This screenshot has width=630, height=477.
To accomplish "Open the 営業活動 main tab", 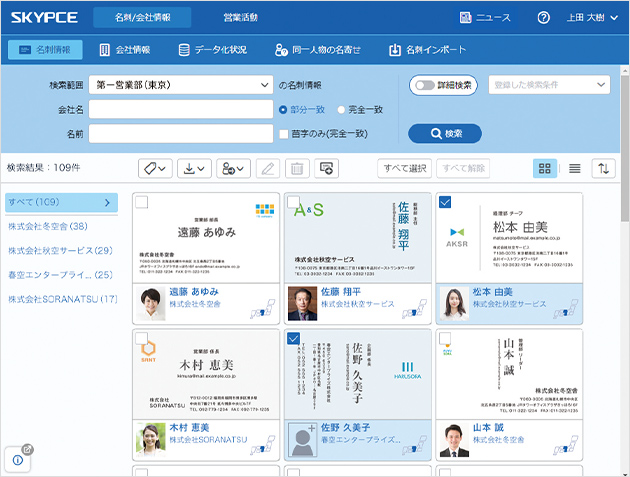I will click(x=240, y=17).
